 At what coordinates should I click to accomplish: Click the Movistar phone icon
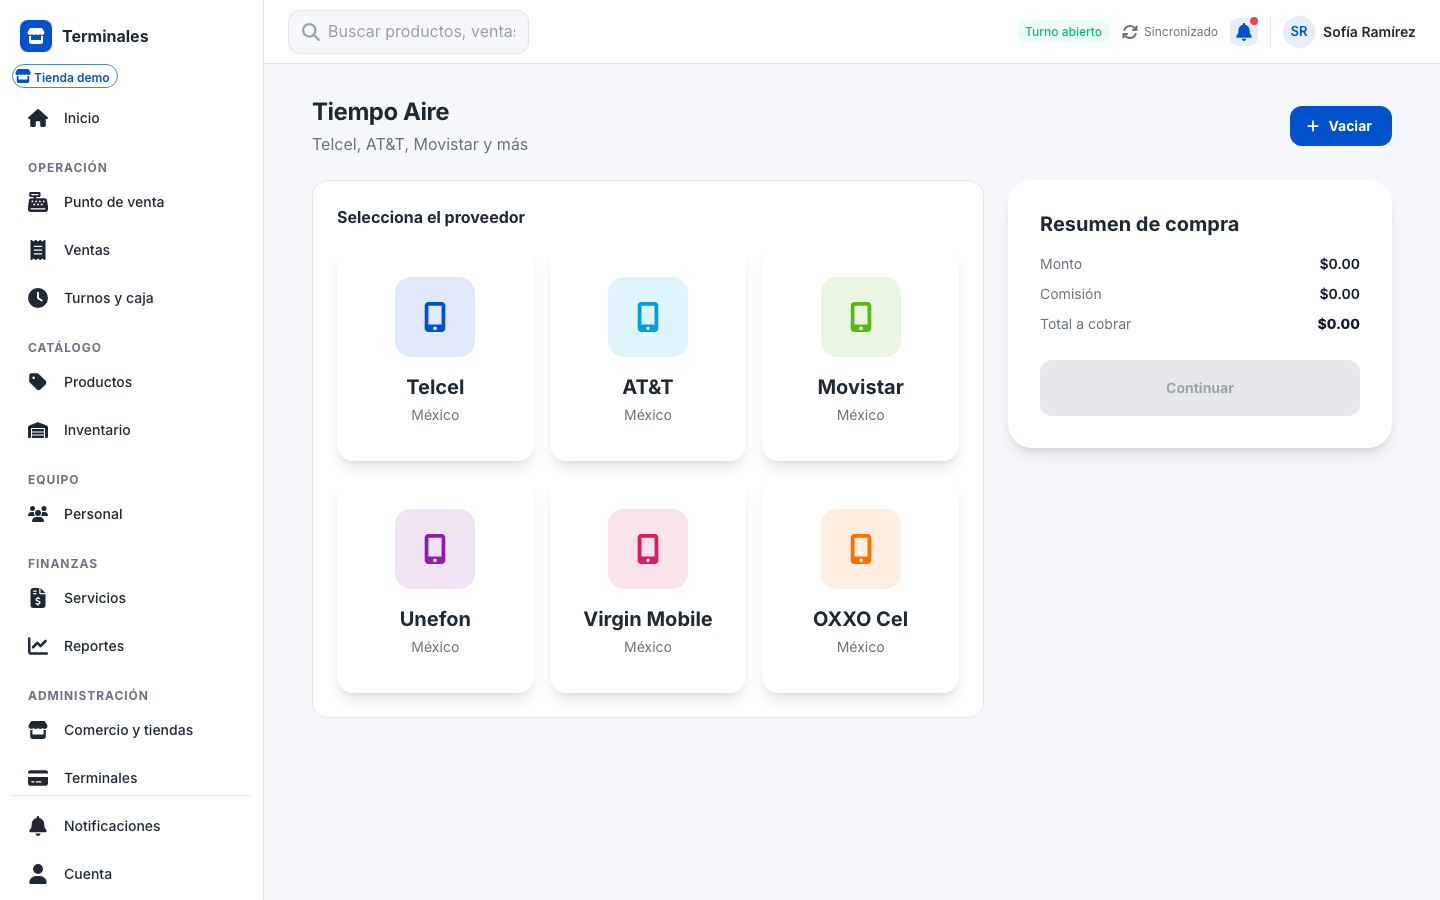tap(861, 317)
